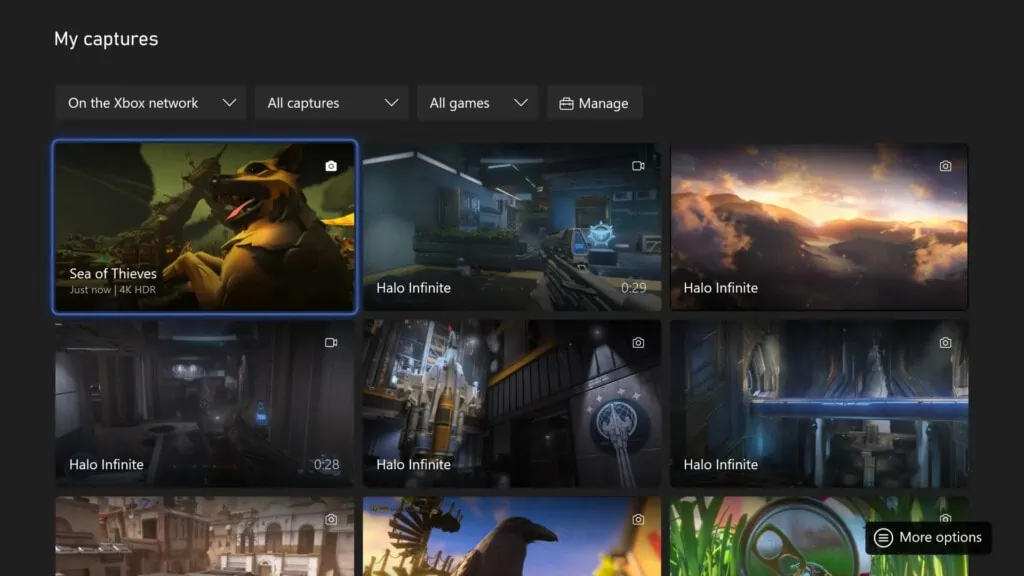Open the 0:29 Halo Infinite video clip
1024x576 pixels.
click(512, 227)
